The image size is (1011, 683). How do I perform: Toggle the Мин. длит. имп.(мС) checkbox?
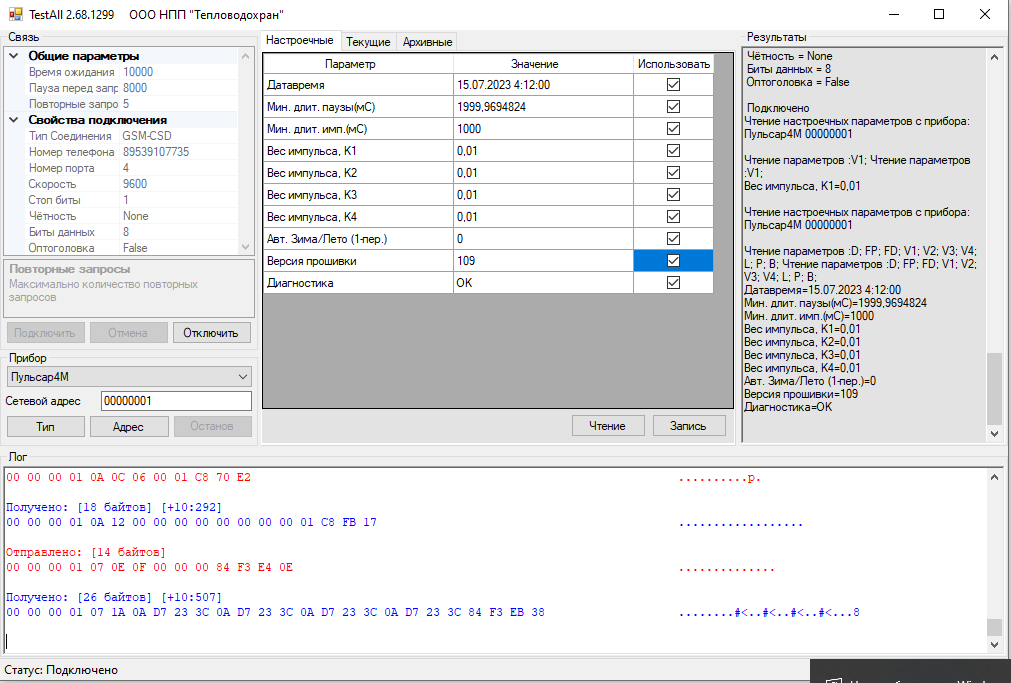673,128
